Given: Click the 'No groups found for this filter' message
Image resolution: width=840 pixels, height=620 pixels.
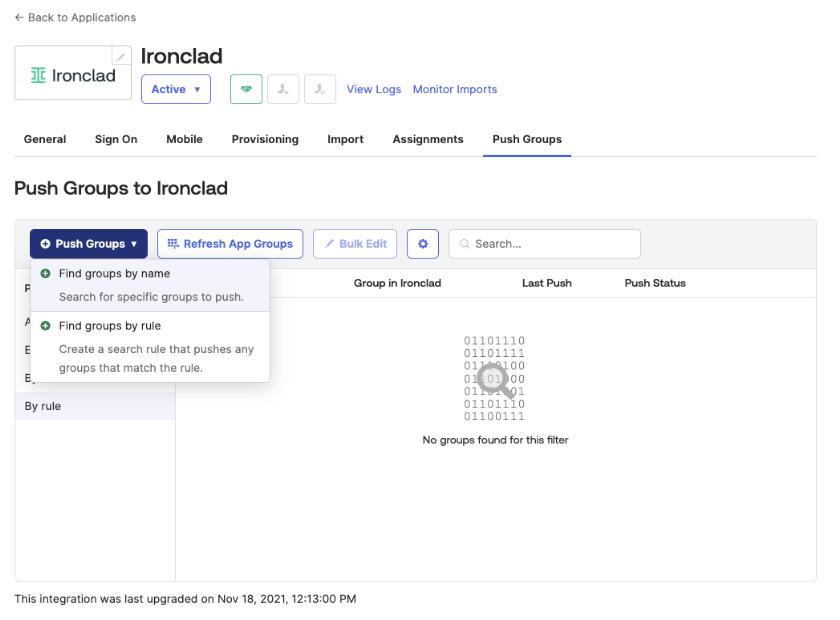Looking at the screenshot, I should pos(496,440).
